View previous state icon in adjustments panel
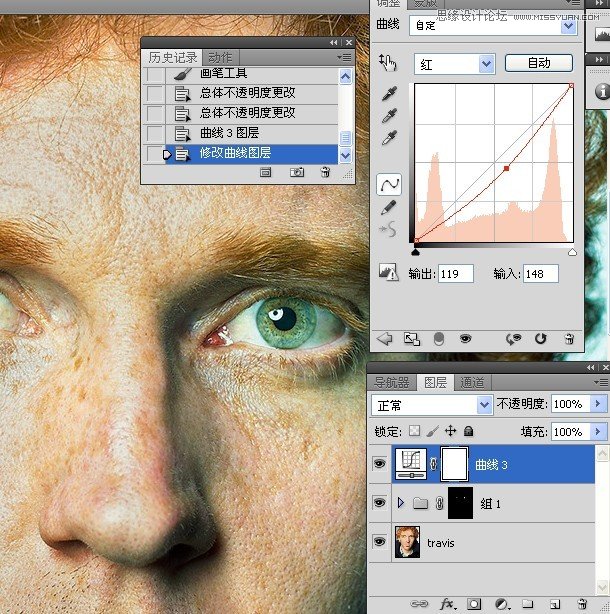Screen dimensions: 610x614 pyautogui.click(x=513, y=339)
